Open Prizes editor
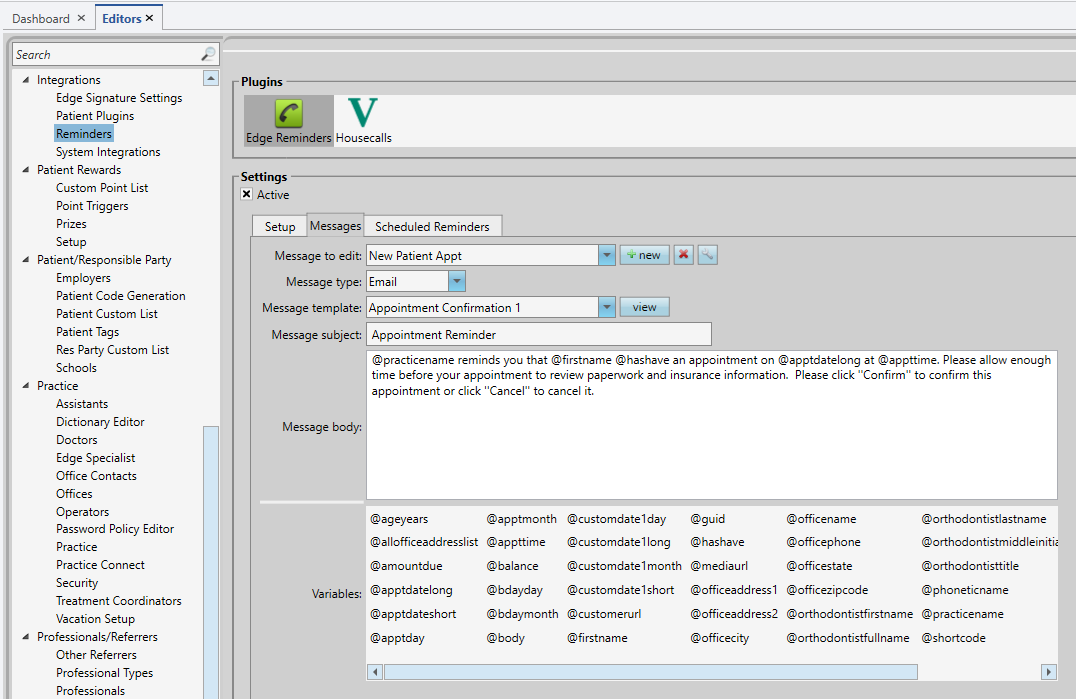The height and width of the screenshot is (699, 1076). click(71, 224)
